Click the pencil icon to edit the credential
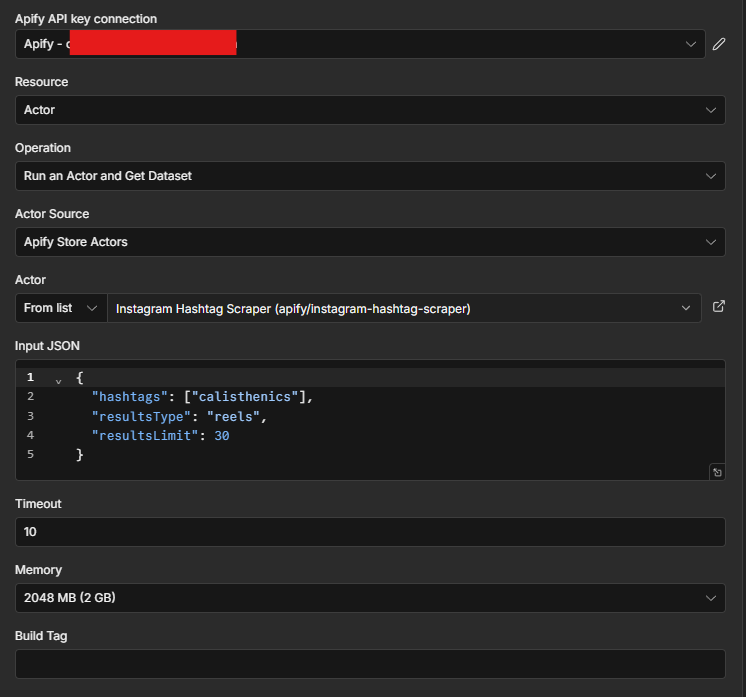The width and height of the screenshot is (746, 697). coord(718,44)
